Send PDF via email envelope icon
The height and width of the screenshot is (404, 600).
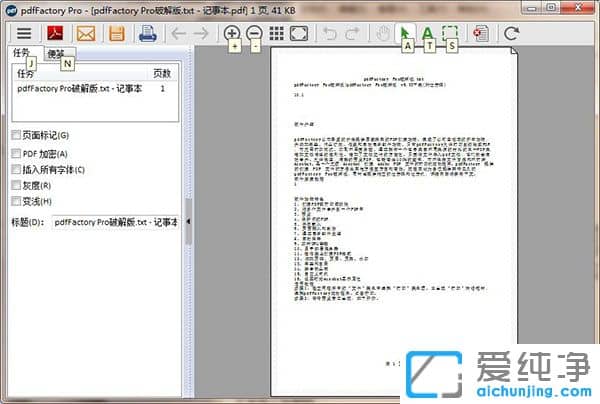pos(86,34)
